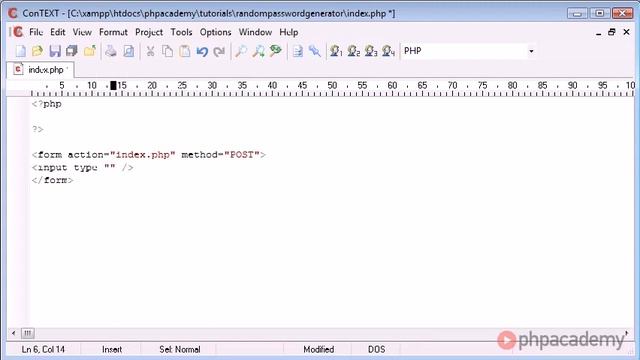Open the Edit menu
This screenshot has width=640, height=360.
coord(58,32)
